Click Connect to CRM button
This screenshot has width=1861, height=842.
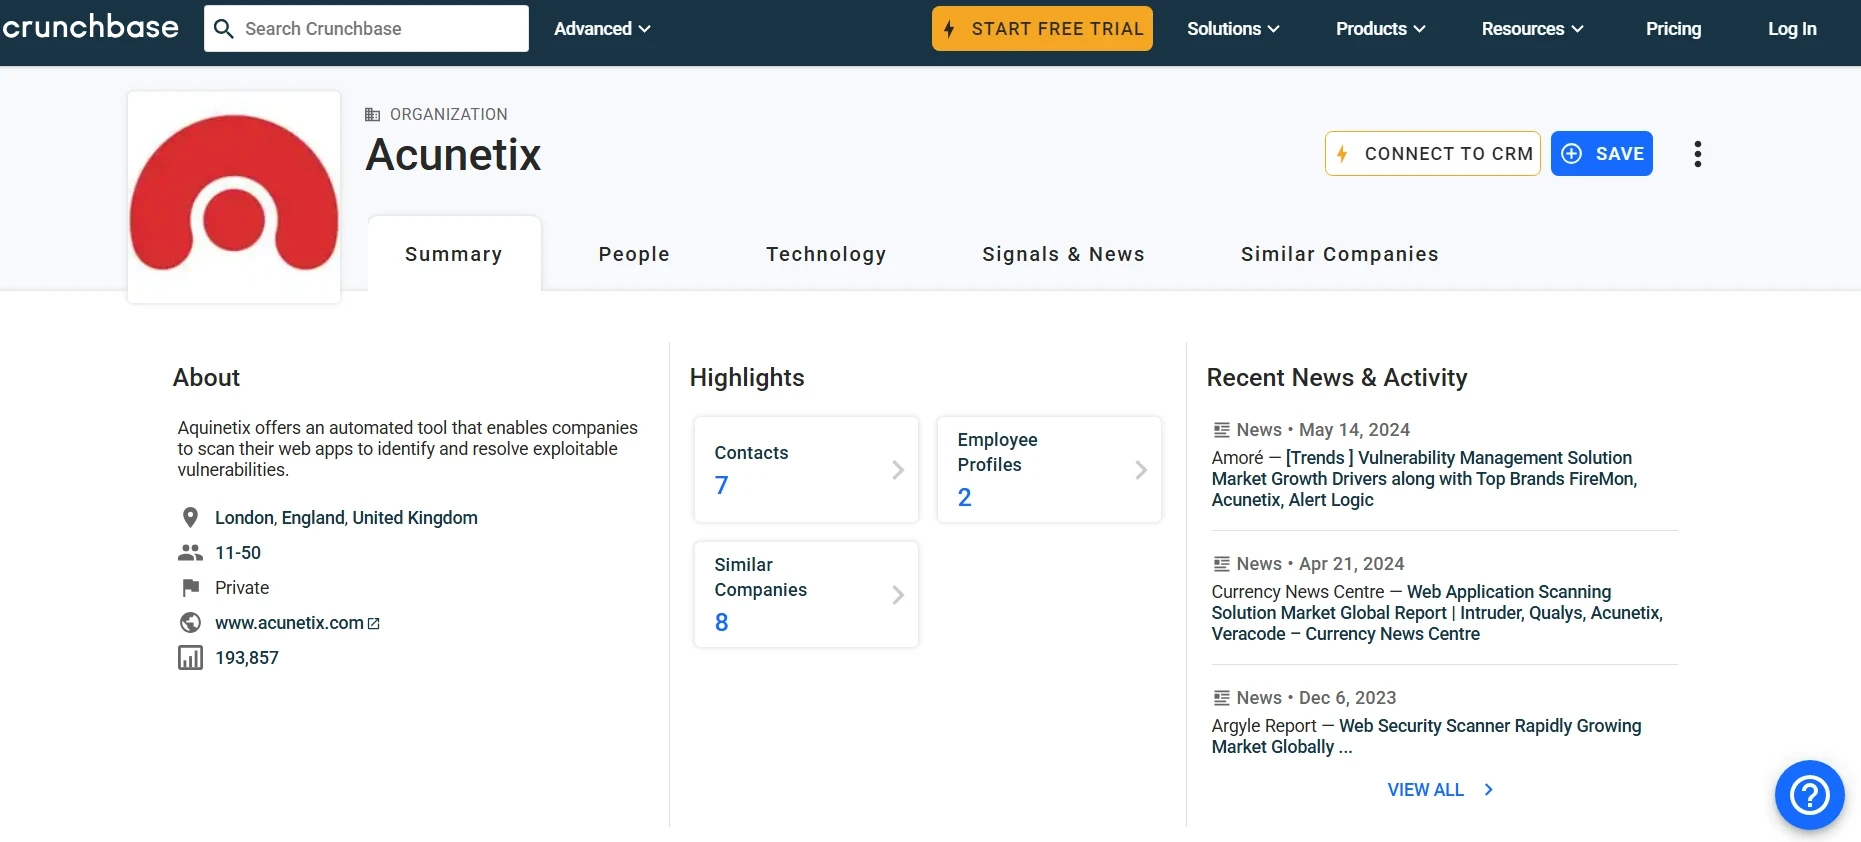pyautogui.click(x=1432, y=153)
